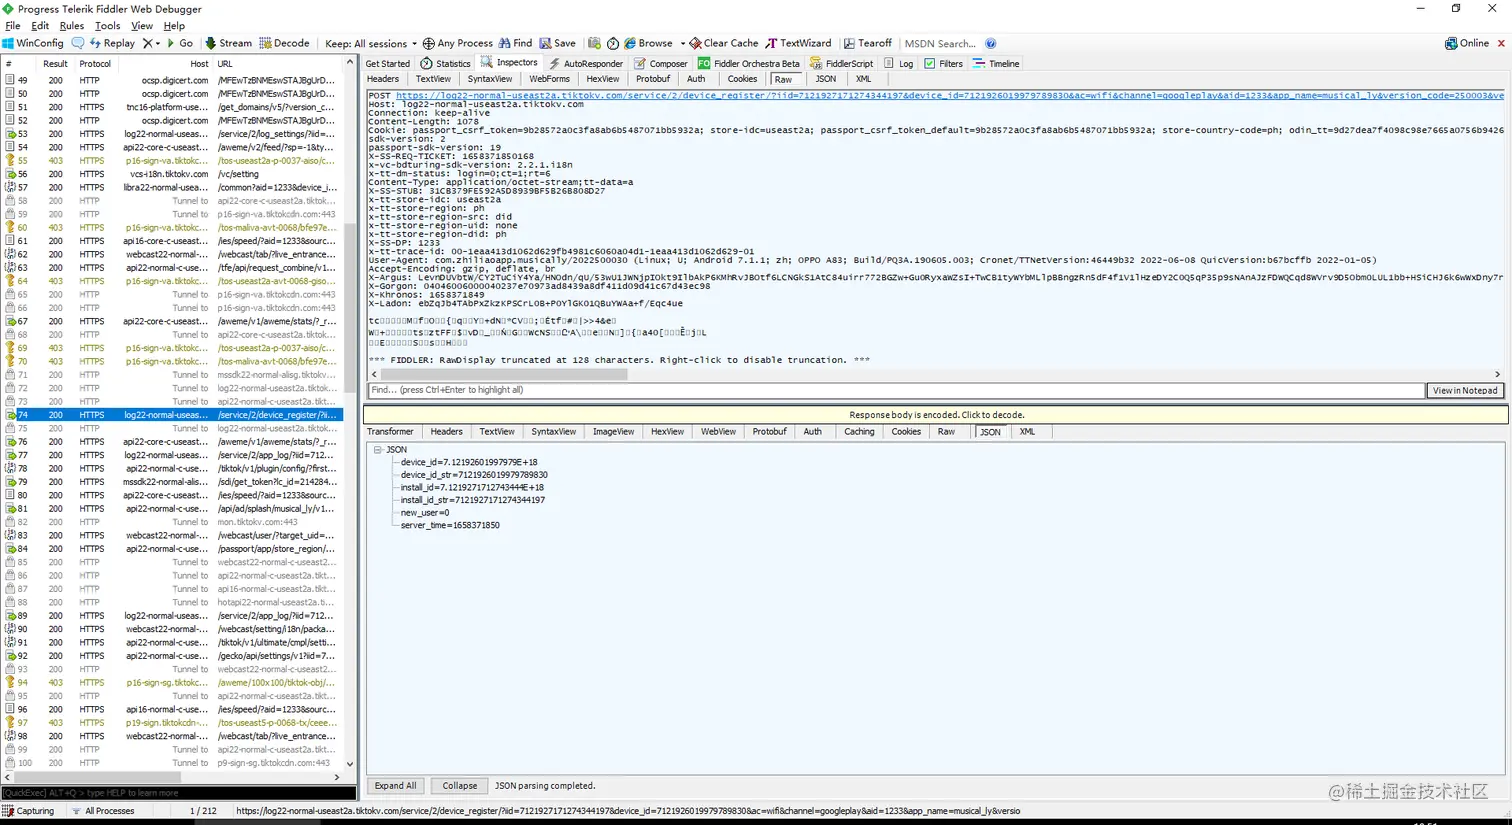Sort sessions by Result column header

point(55,64)
